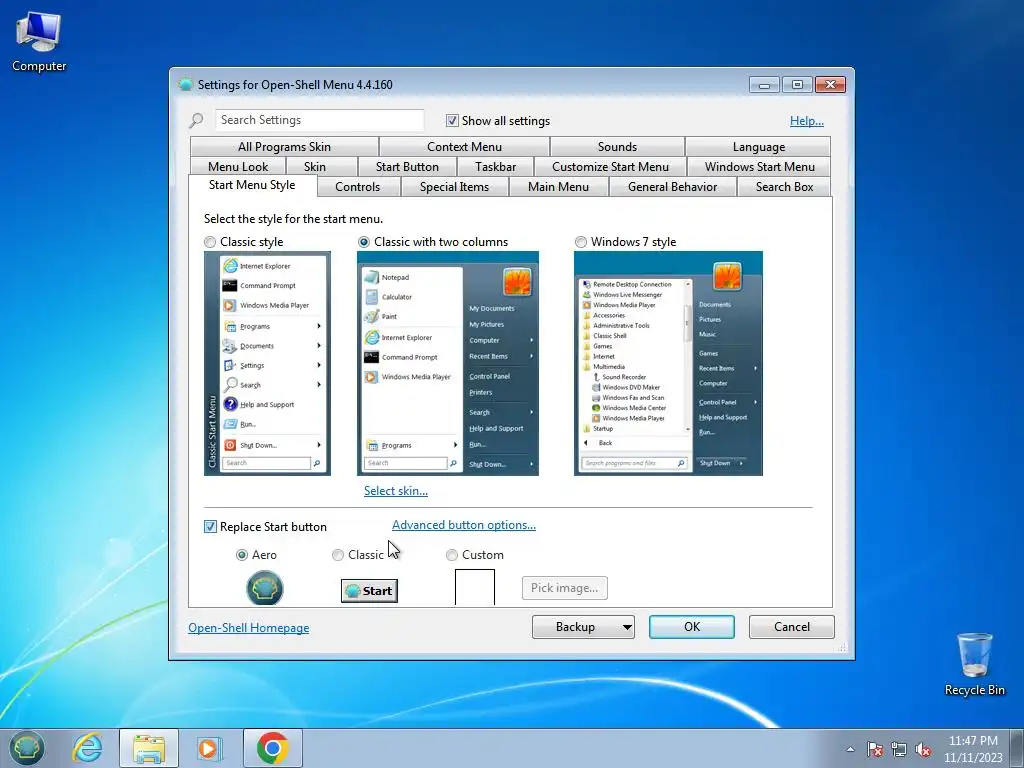Visit the Open-Shell Homepage link

pos(249,628)
